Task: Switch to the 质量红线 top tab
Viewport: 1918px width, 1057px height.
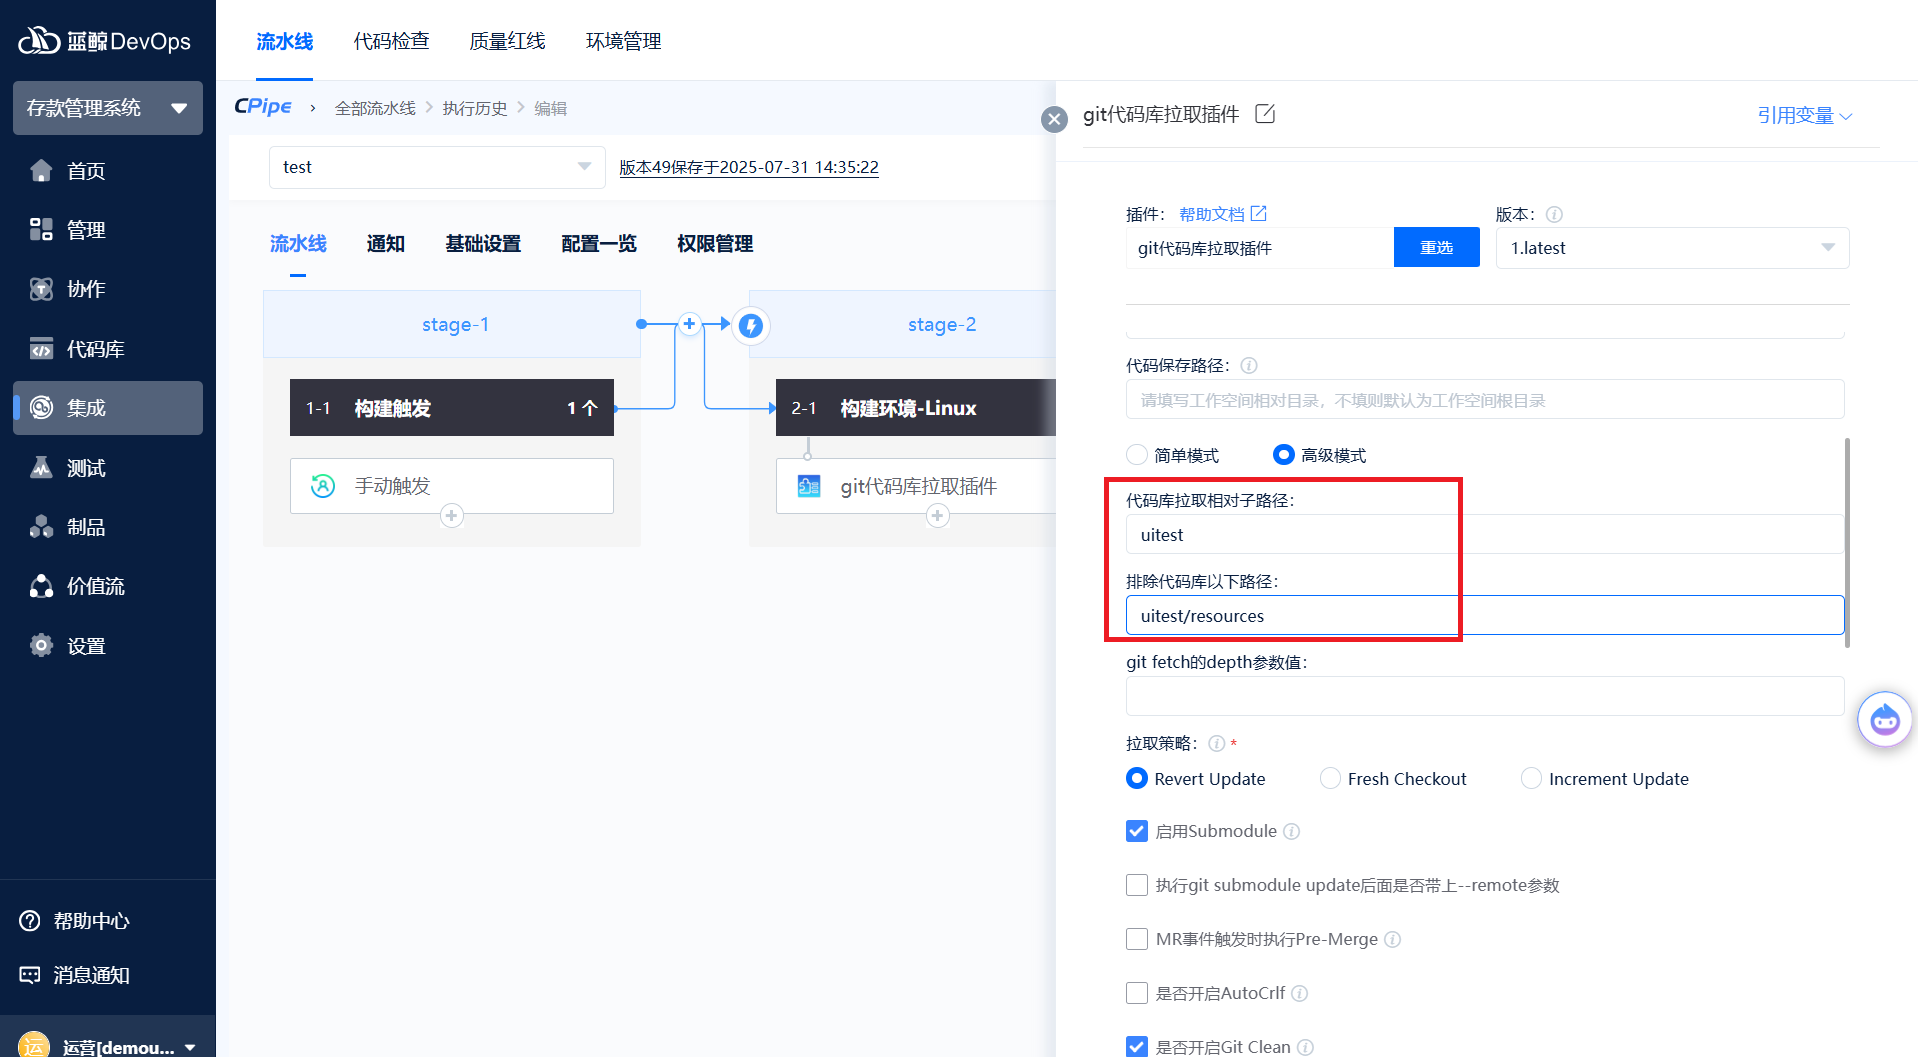Action: pyautogui.click(x=507, y=41)
